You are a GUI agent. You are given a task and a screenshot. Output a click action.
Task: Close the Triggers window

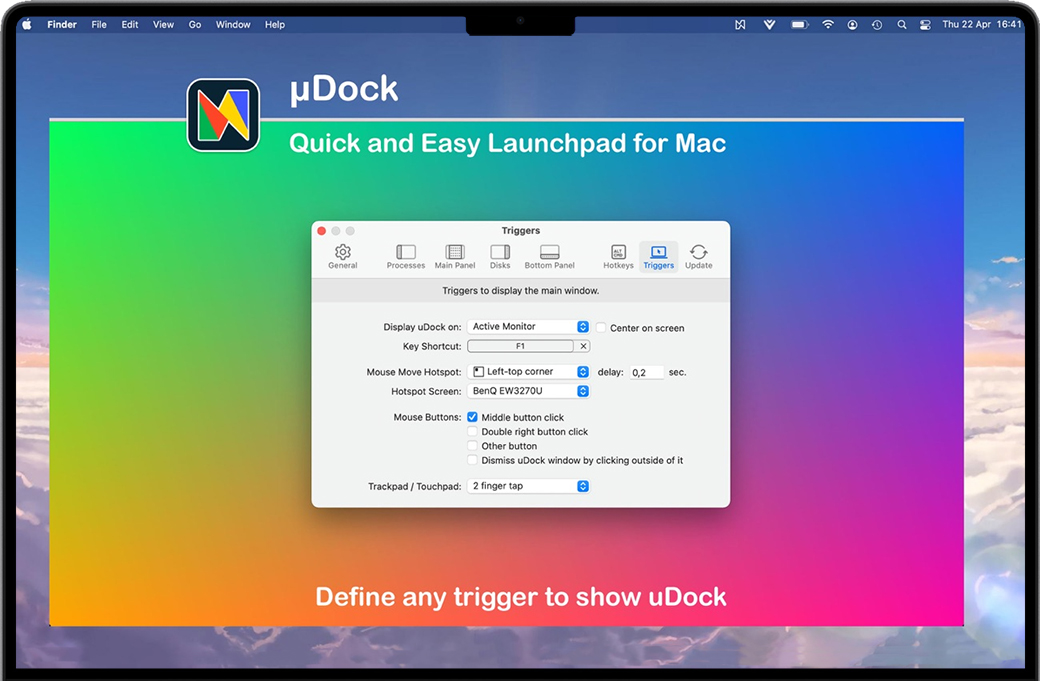pos(322,231)
